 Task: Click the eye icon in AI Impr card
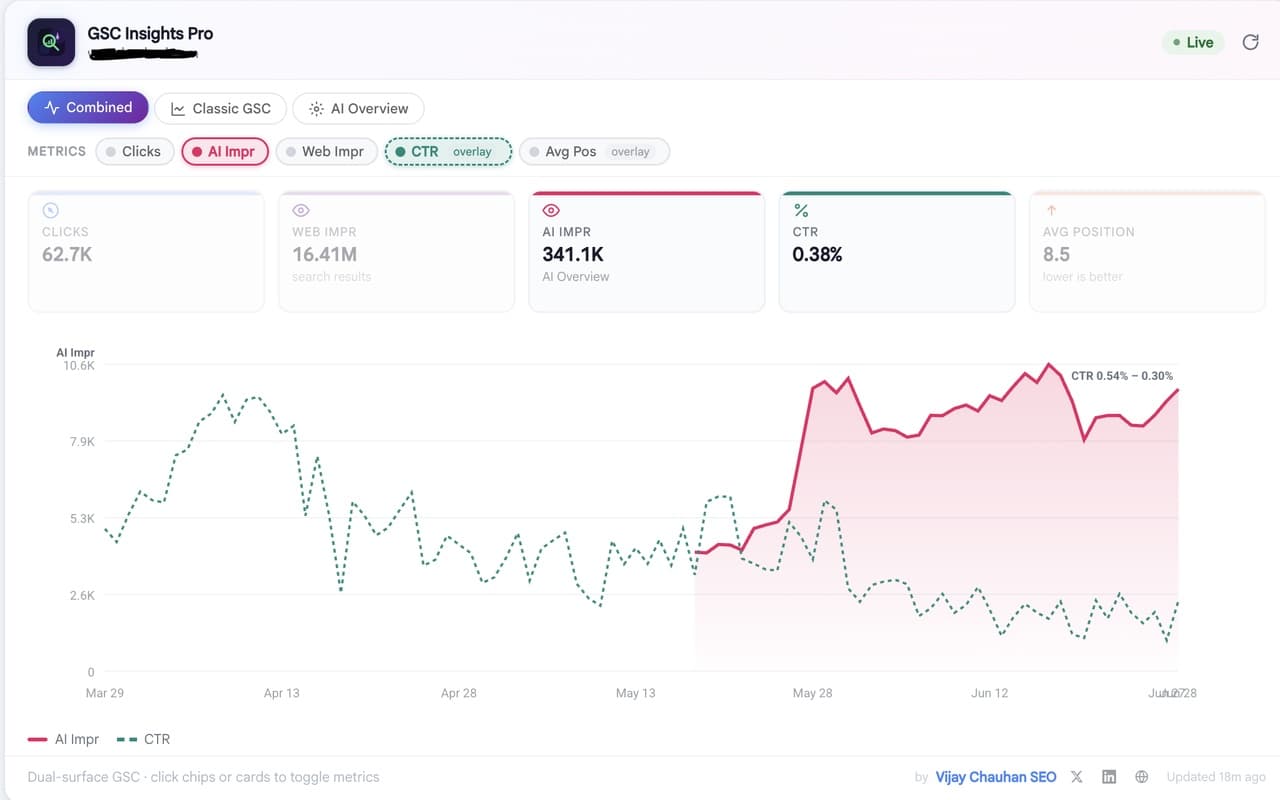[x=551, y=210]
